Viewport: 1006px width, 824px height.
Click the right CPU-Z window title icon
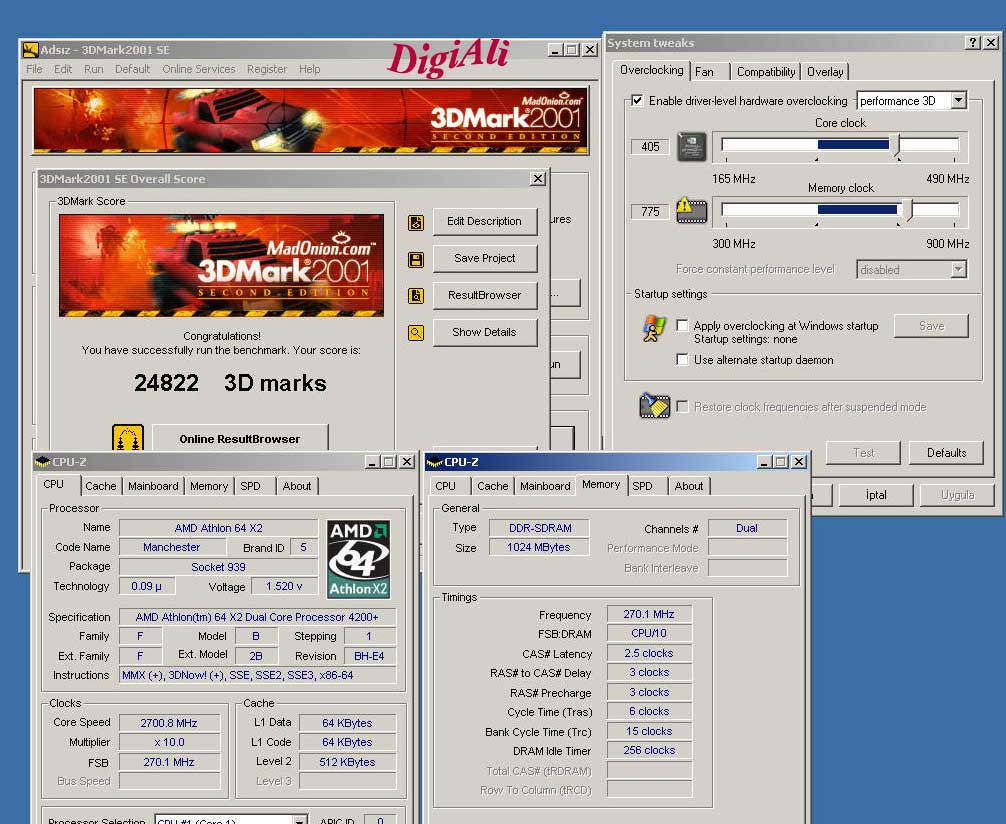(434, 461)
